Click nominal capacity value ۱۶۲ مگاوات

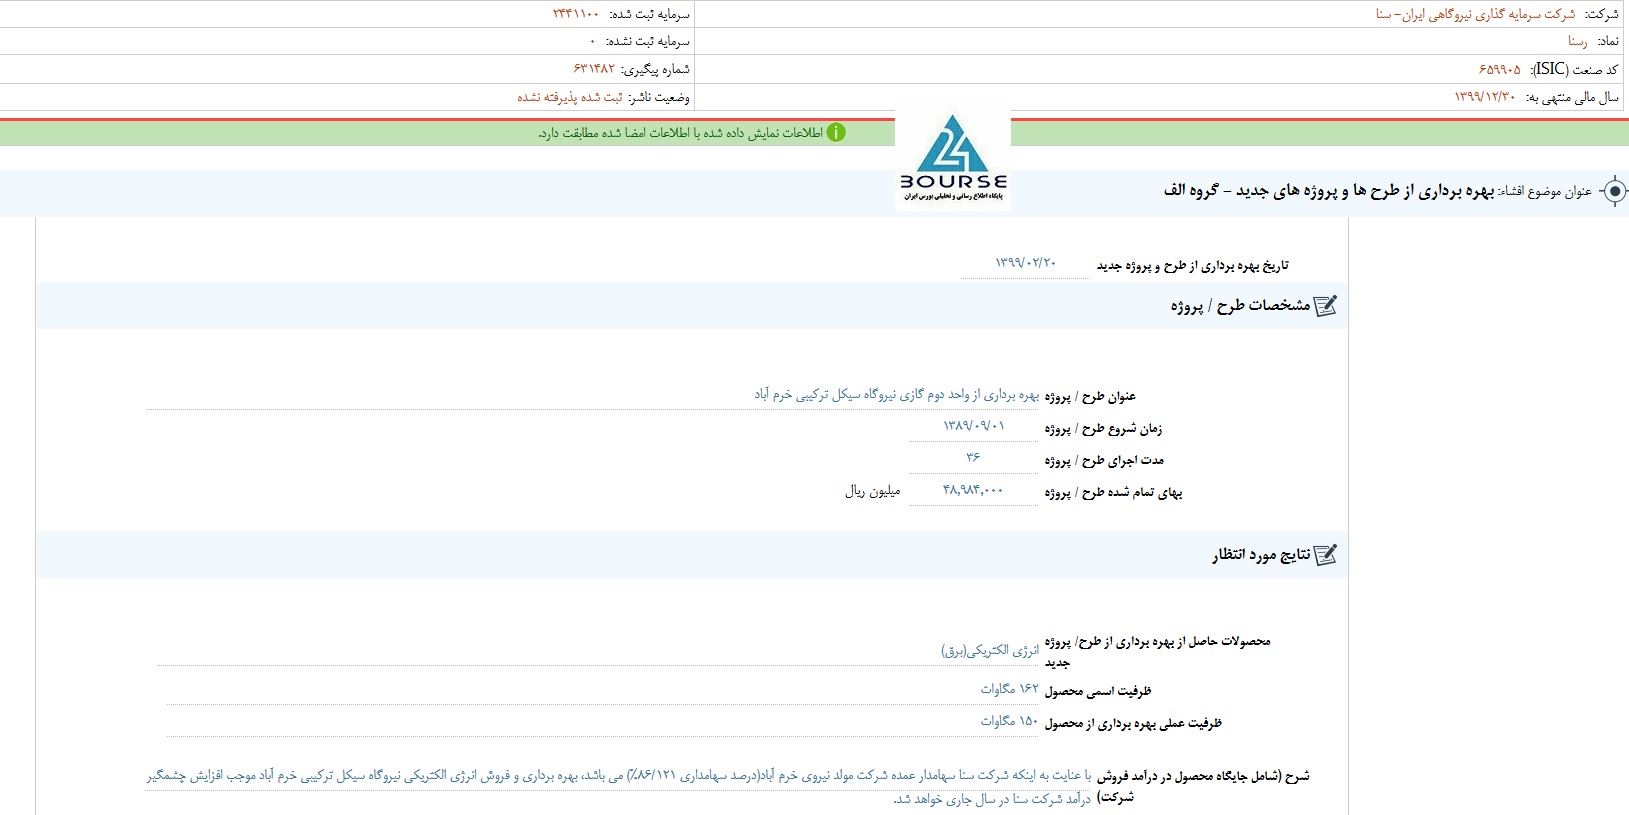(x=1010, y=689)
